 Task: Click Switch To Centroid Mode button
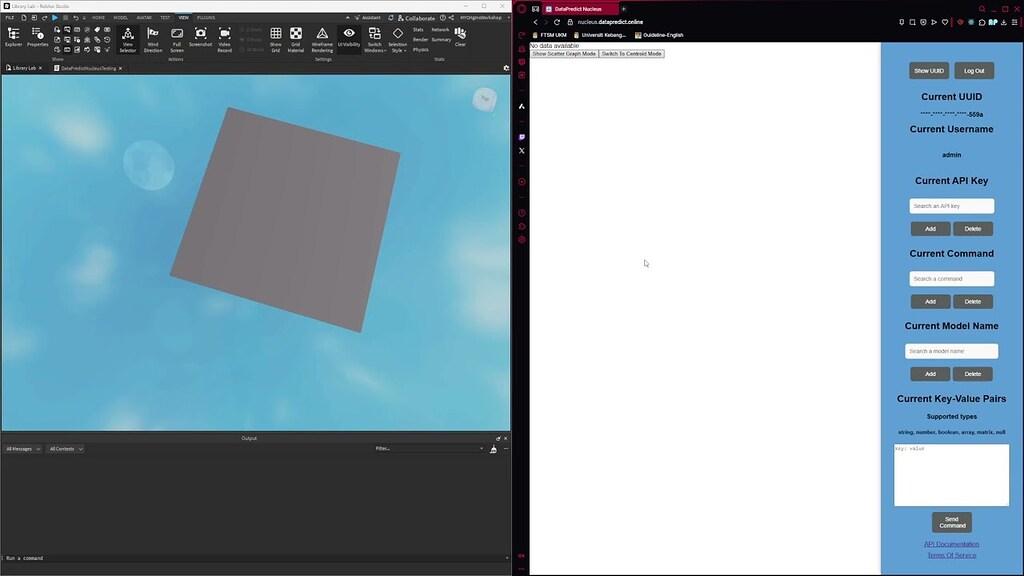[632, 54]
